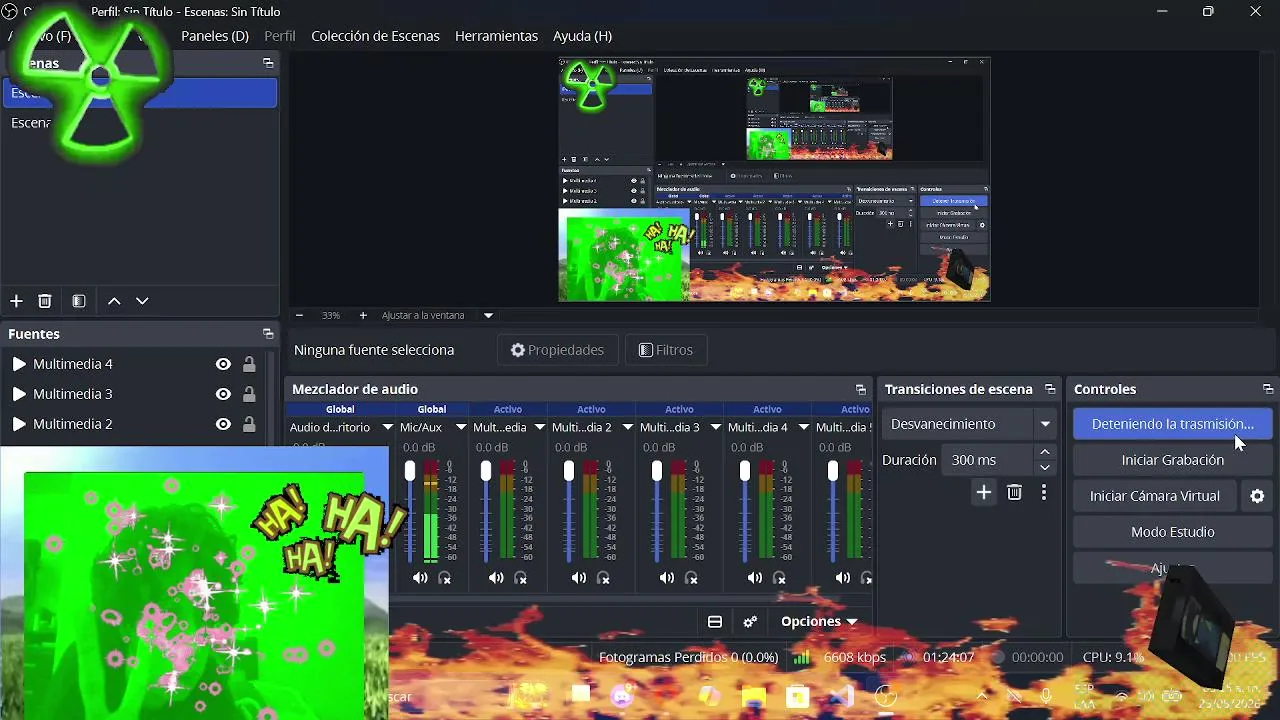
Task: Expand the mixer Opciones dropdown
Action: (820, 622)
